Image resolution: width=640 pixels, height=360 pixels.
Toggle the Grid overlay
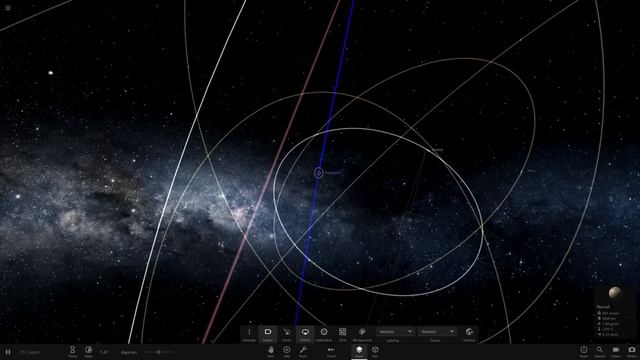click(x=342, y=334)
